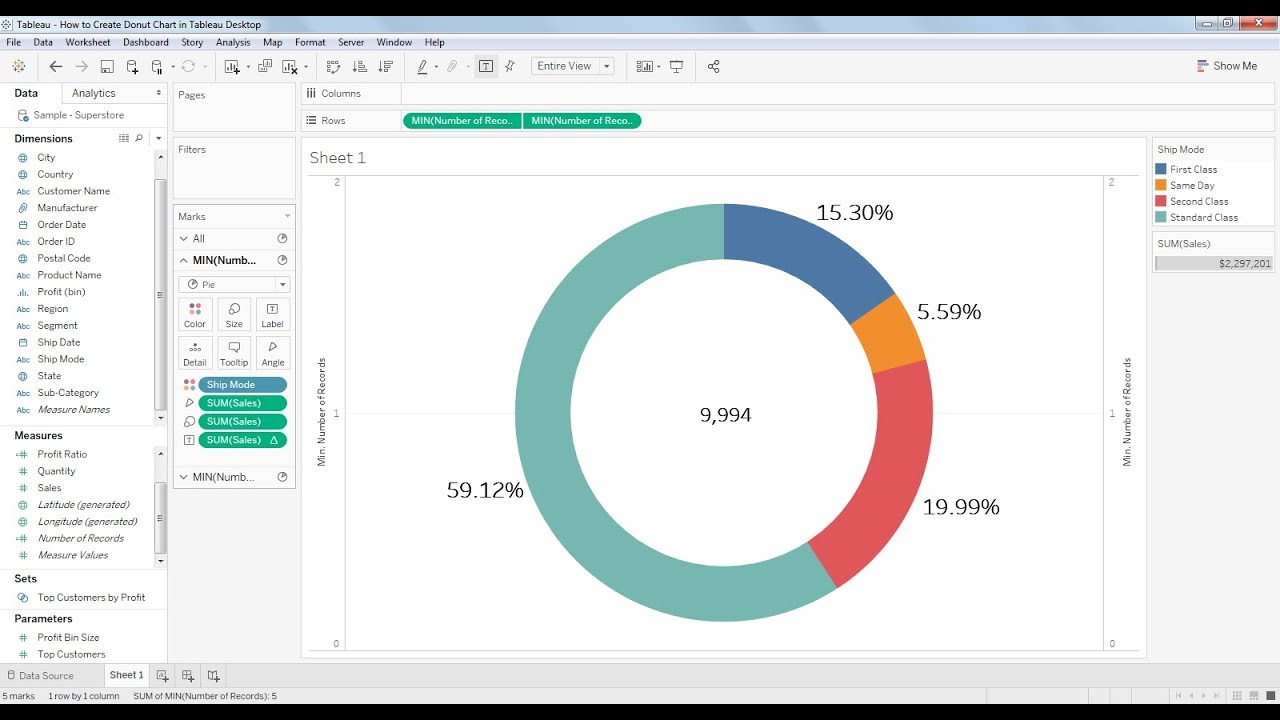Screen dimensions: 1280x720
Task: Click the run update refresh icon
Action: 189,66
